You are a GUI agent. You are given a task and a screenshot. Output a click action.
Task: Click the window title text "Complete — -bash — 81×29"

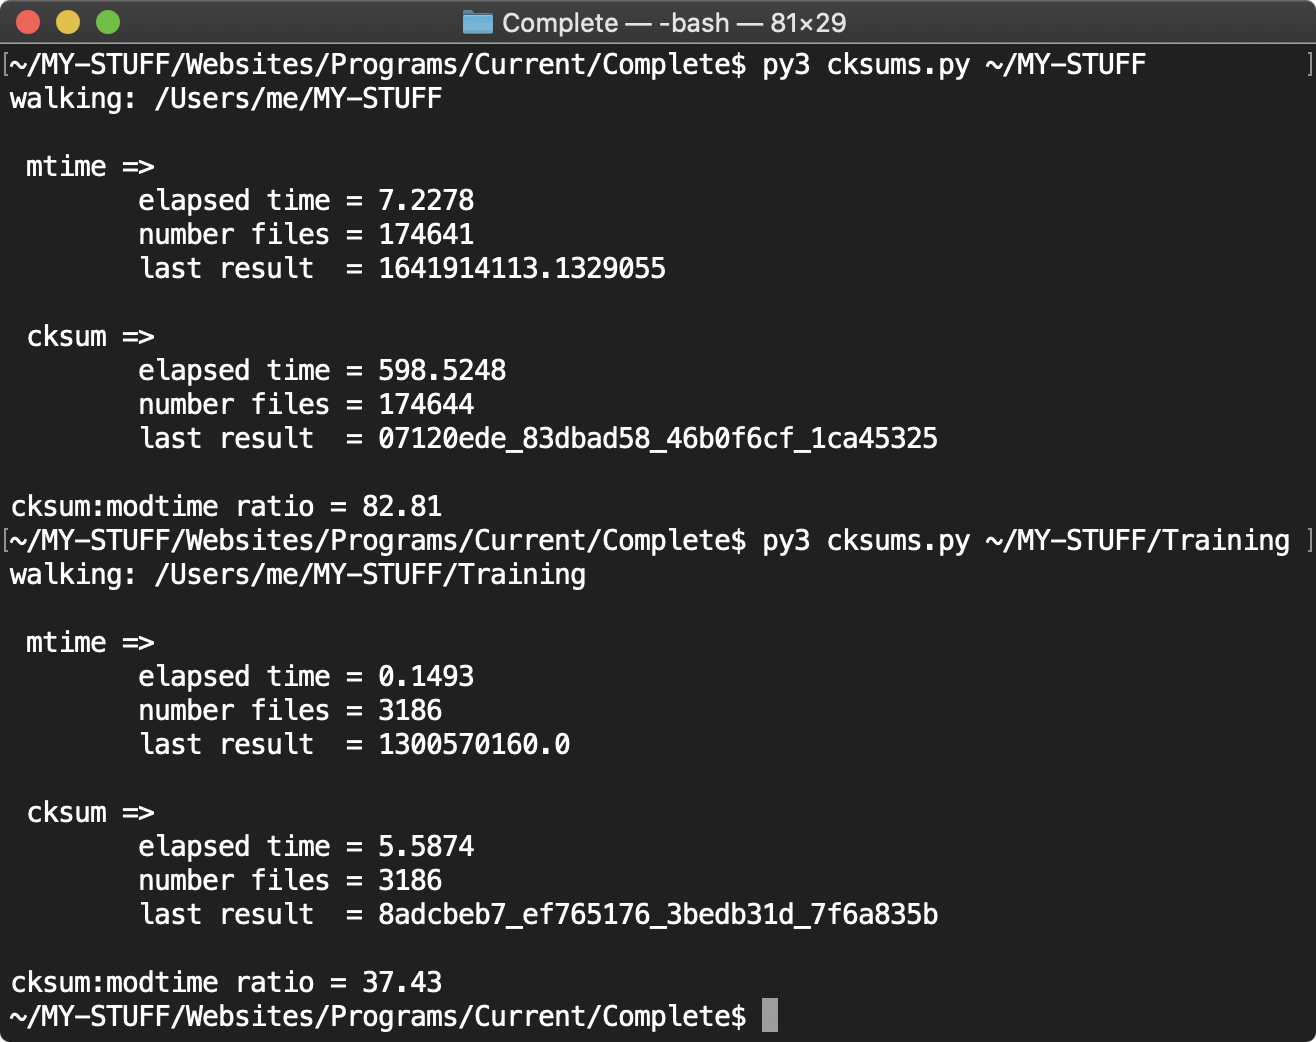coord(673,22)
